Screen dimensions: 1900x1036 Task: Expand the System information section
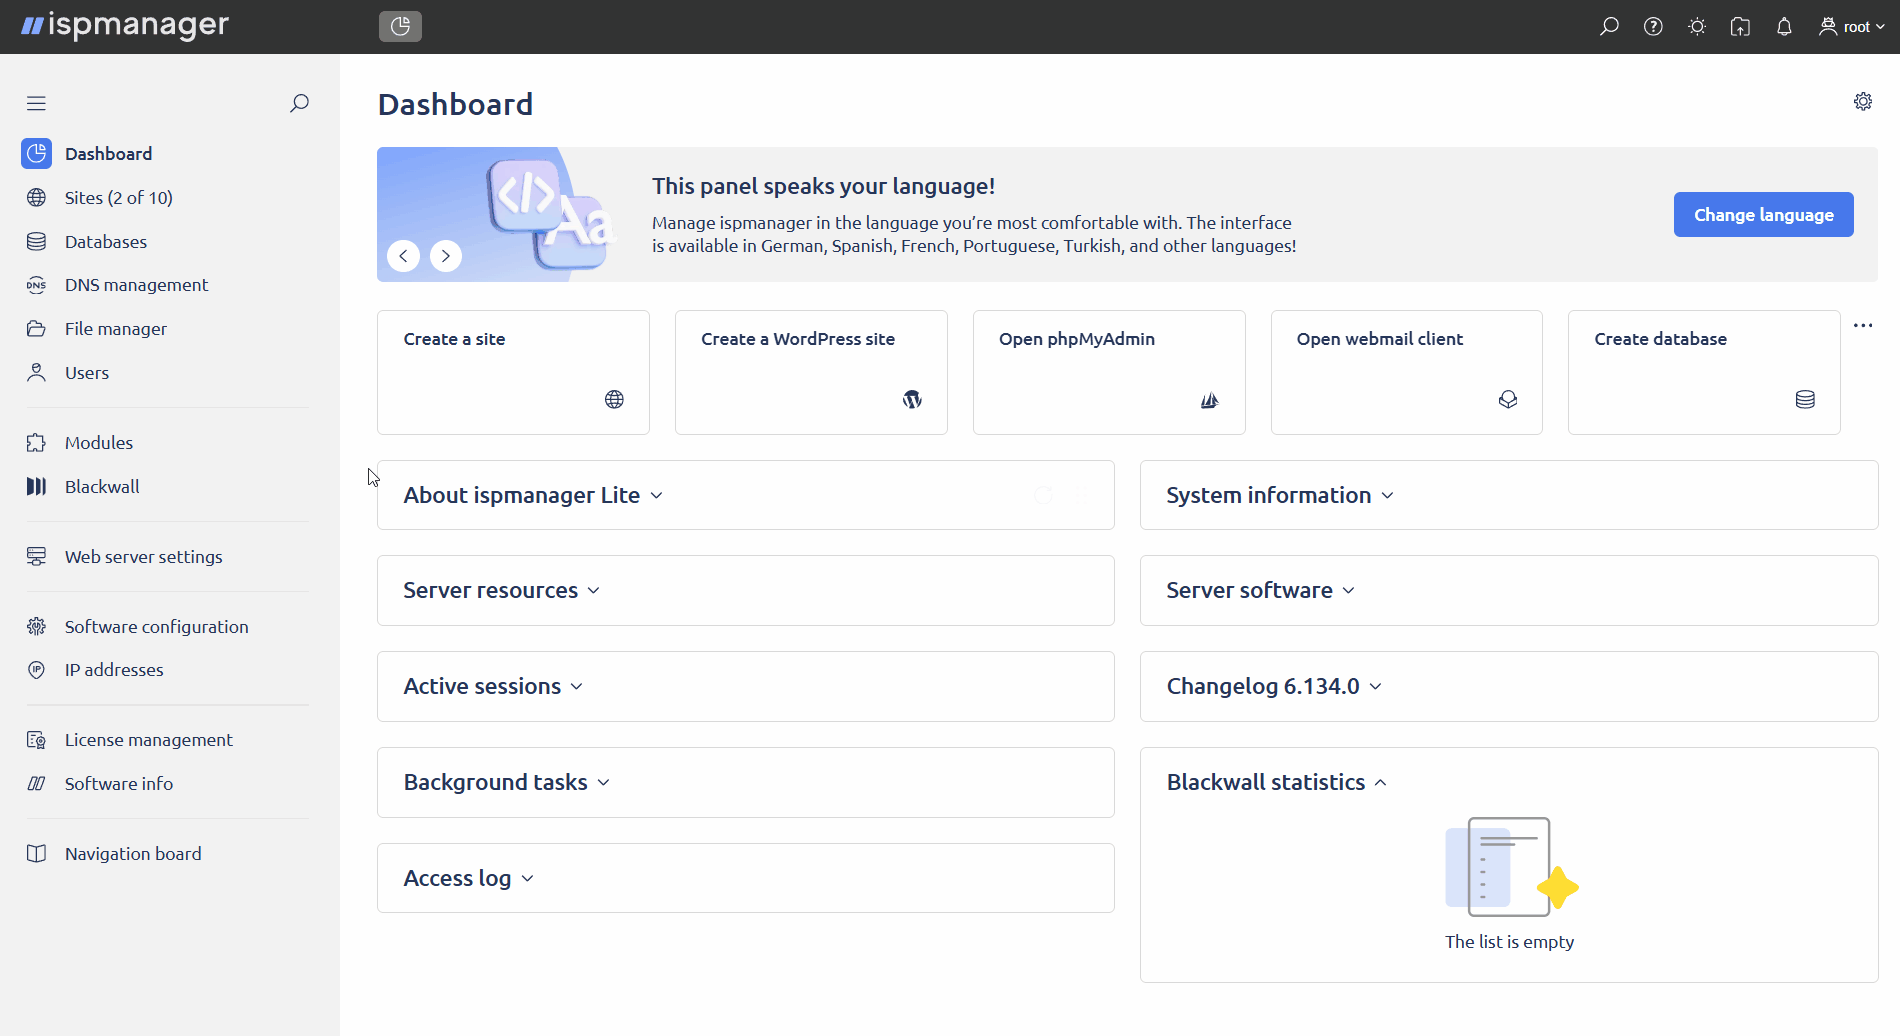coord(1279,496)
